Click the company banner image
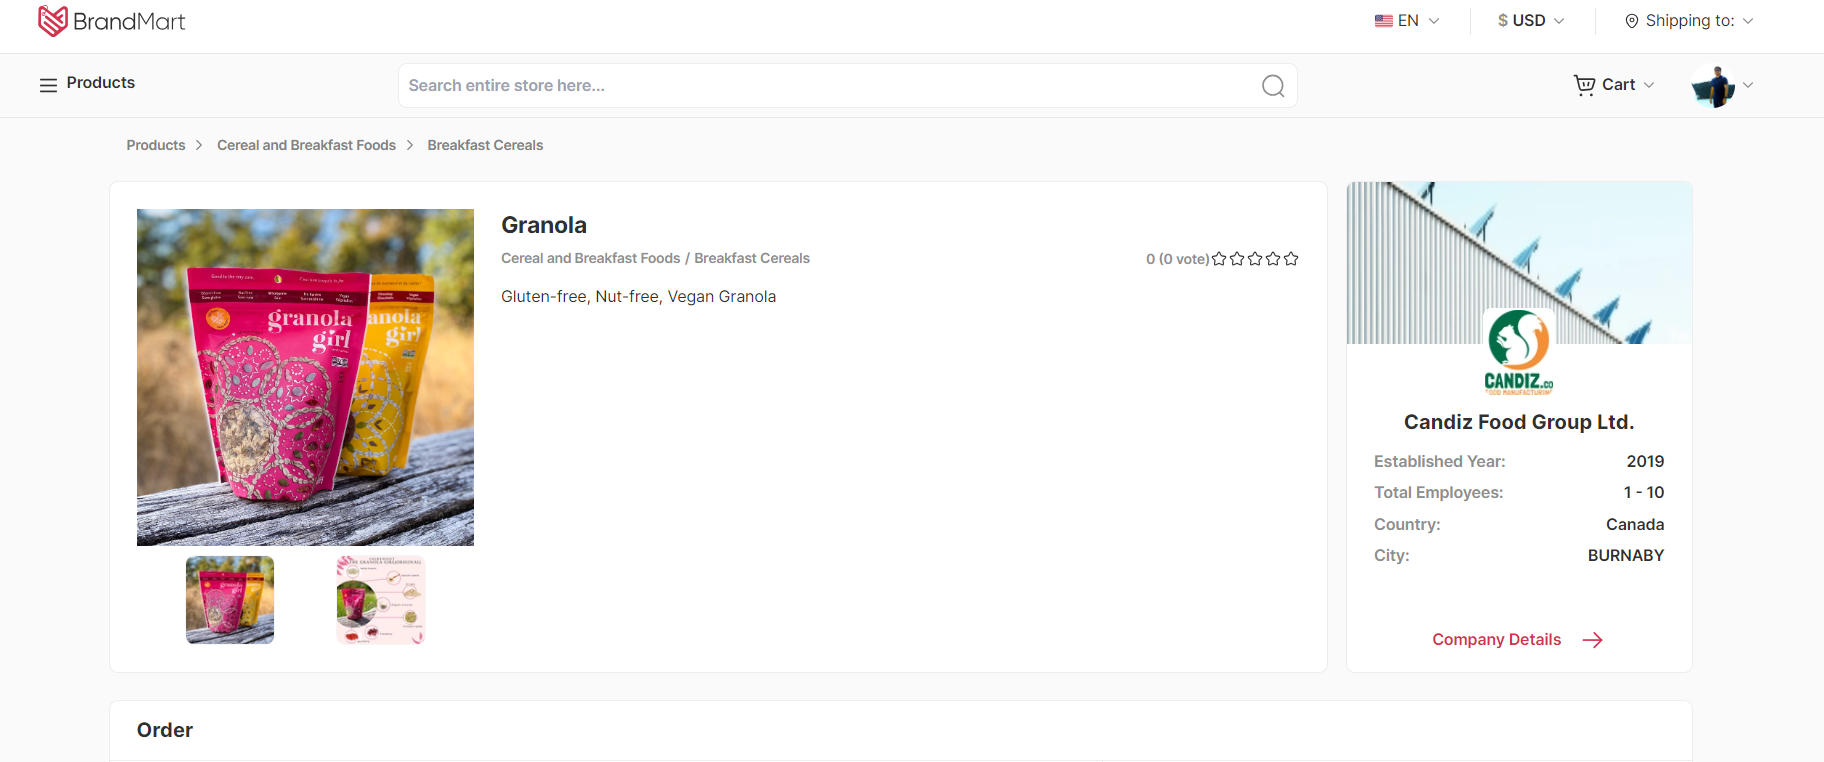Image resolution: width=1824 pixels, height=762 pixels. pyautogui.click(x=1519, y=263)
